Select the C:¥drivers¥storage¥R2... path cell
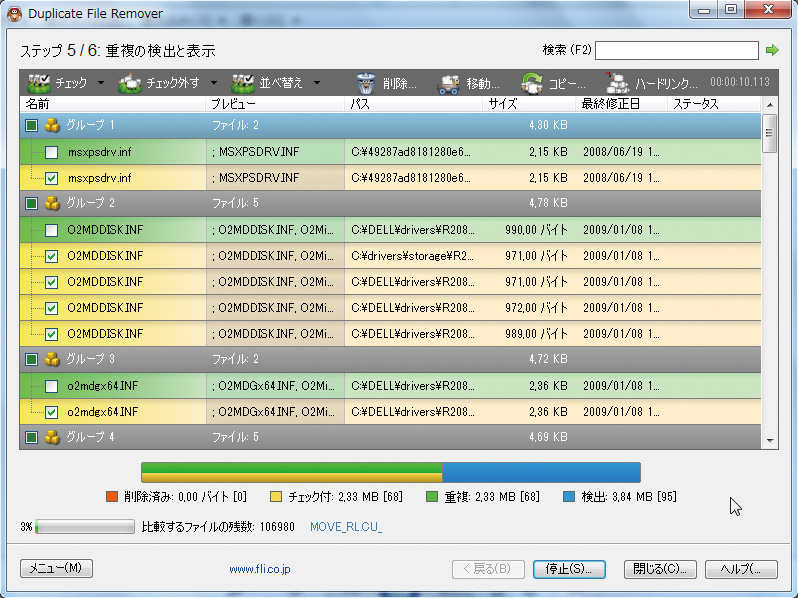The height and width of the screenshot is (598, 798). [x=413, y=256]
